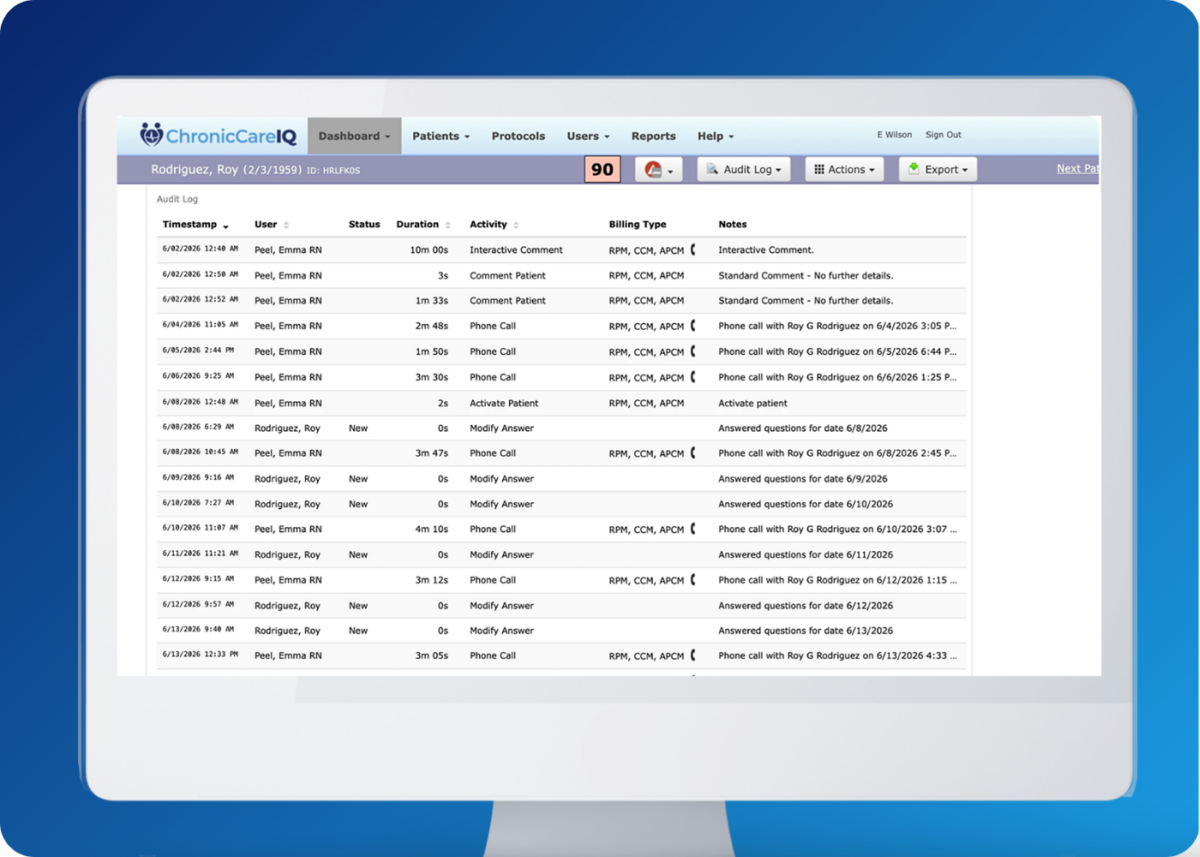Click the 3m 47s duration cell
1200x857 pixels.
pos(431,453)
